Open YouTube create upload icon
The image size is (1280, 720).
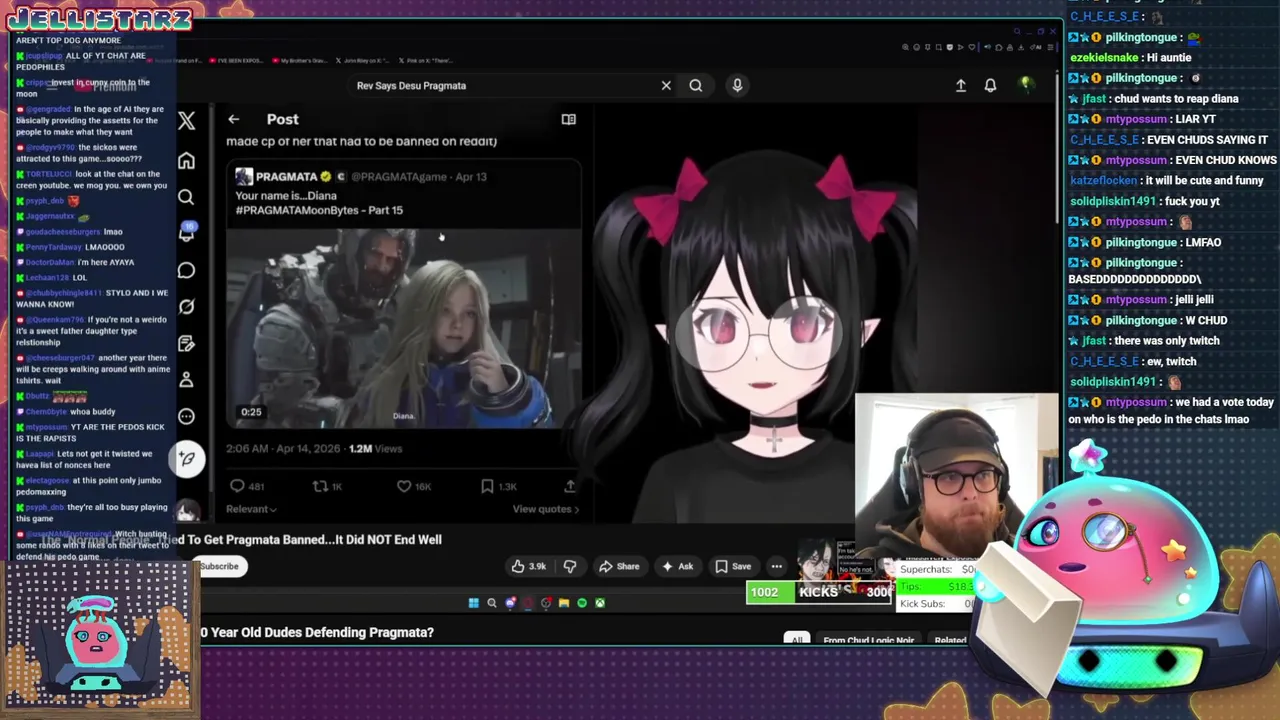pyautogui.click(x=961, y=85)
